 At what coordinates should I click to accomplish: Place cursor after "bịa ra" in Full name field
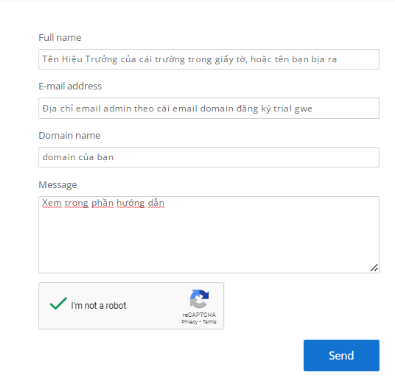click(337, 59)
